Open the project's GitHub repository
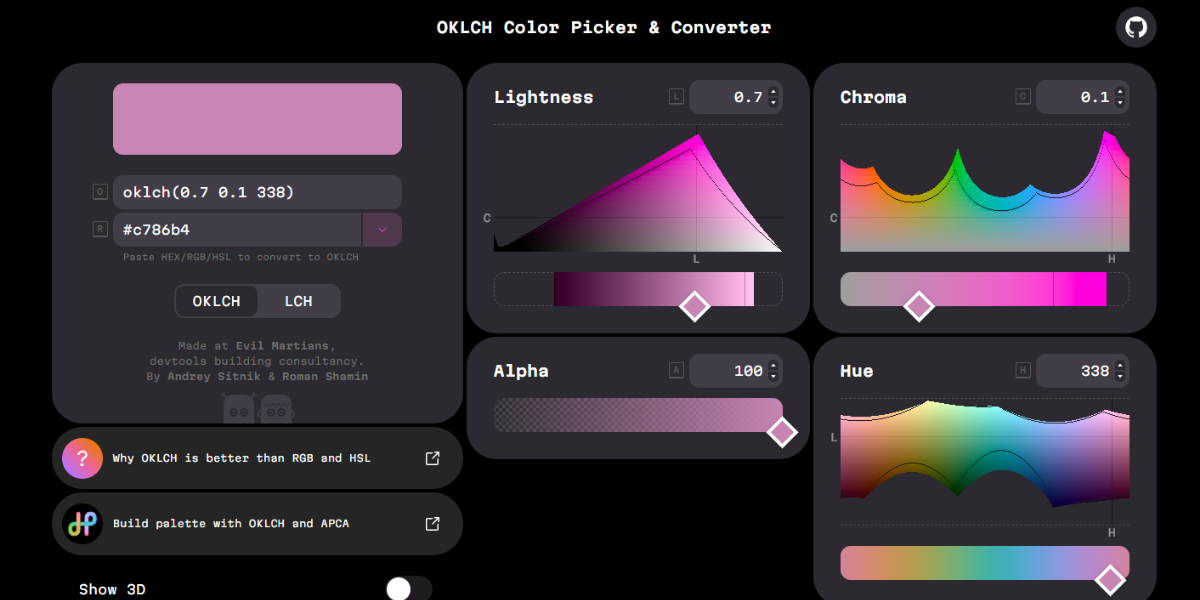 tap(1136, 27)
